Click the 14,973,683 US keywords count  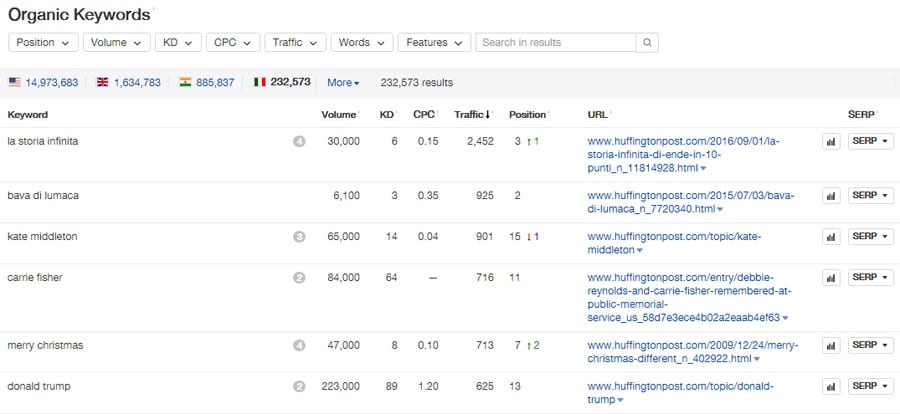[x=52, y=83]
